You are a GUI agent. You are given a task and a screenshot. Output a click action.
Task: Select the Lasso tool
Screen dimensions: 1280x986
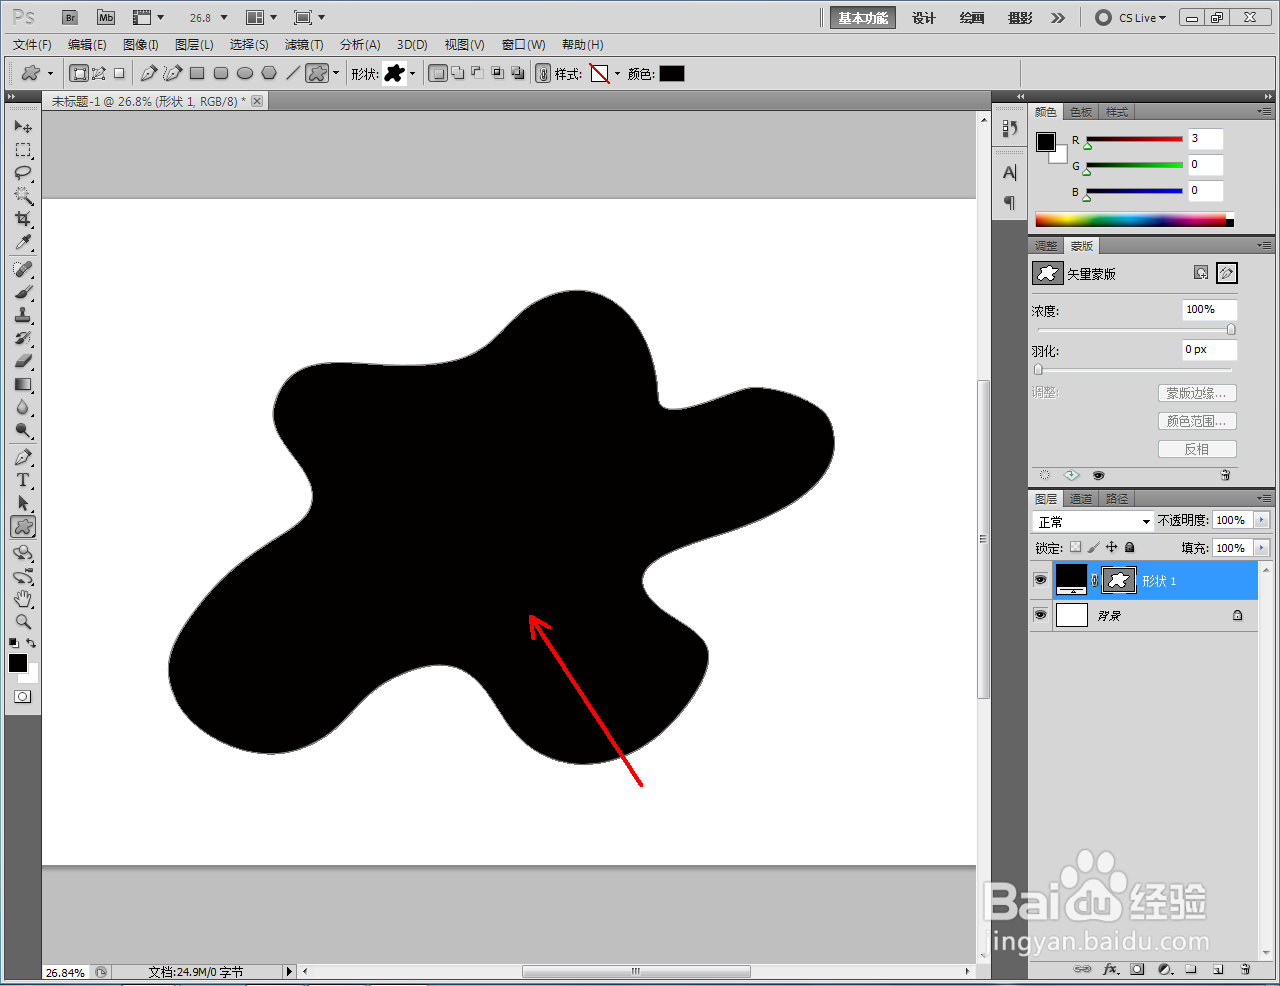(x=23, y=173)
